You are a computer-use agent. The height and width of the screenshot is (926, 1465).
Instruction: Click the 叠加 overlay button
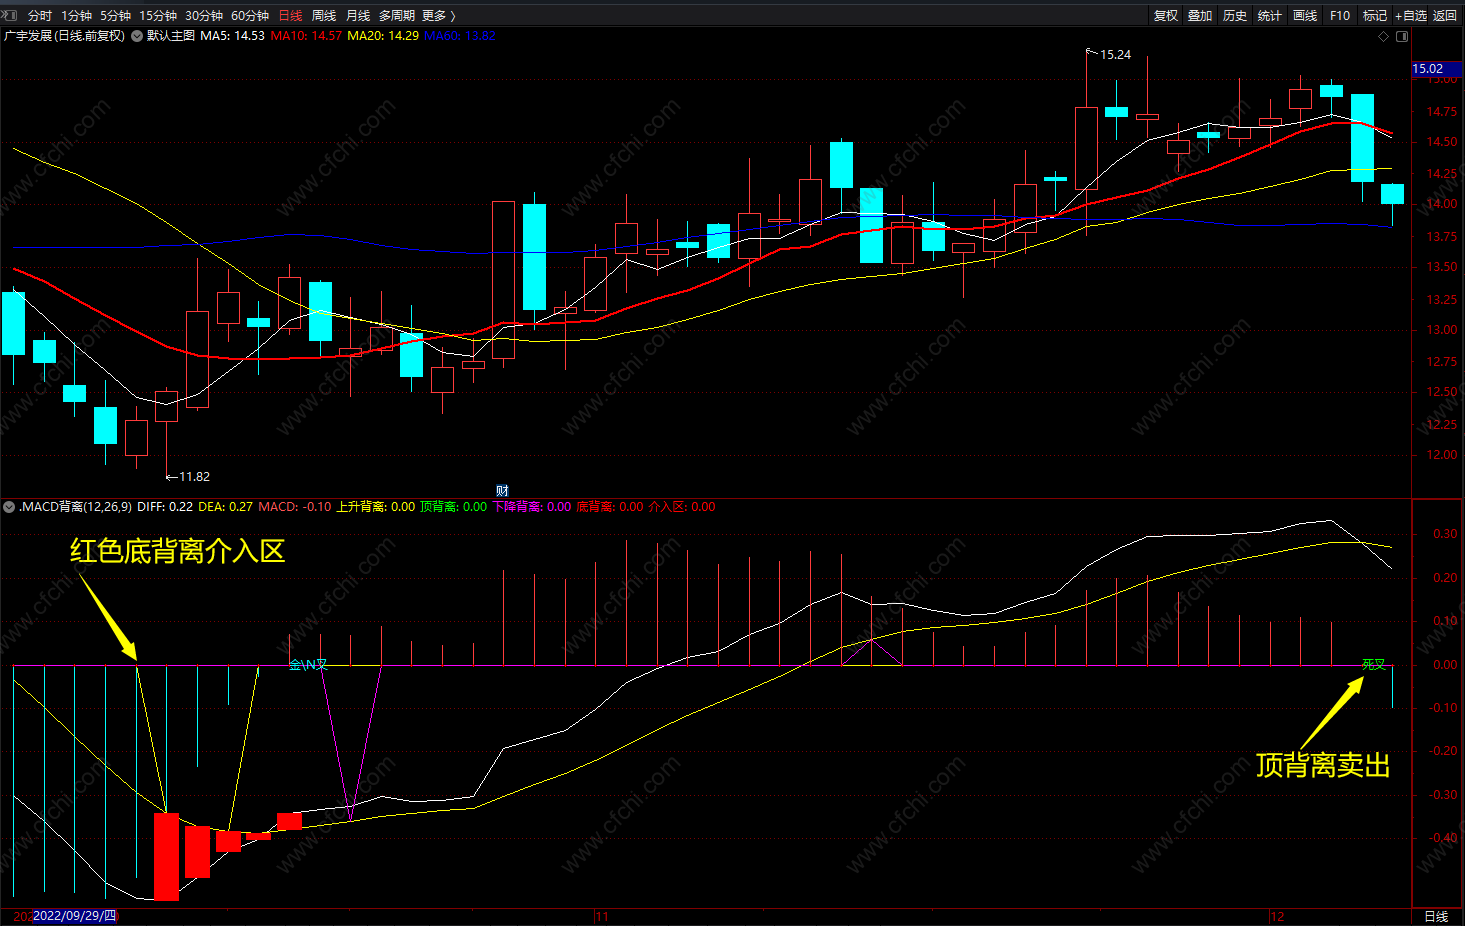[1200, 15]
